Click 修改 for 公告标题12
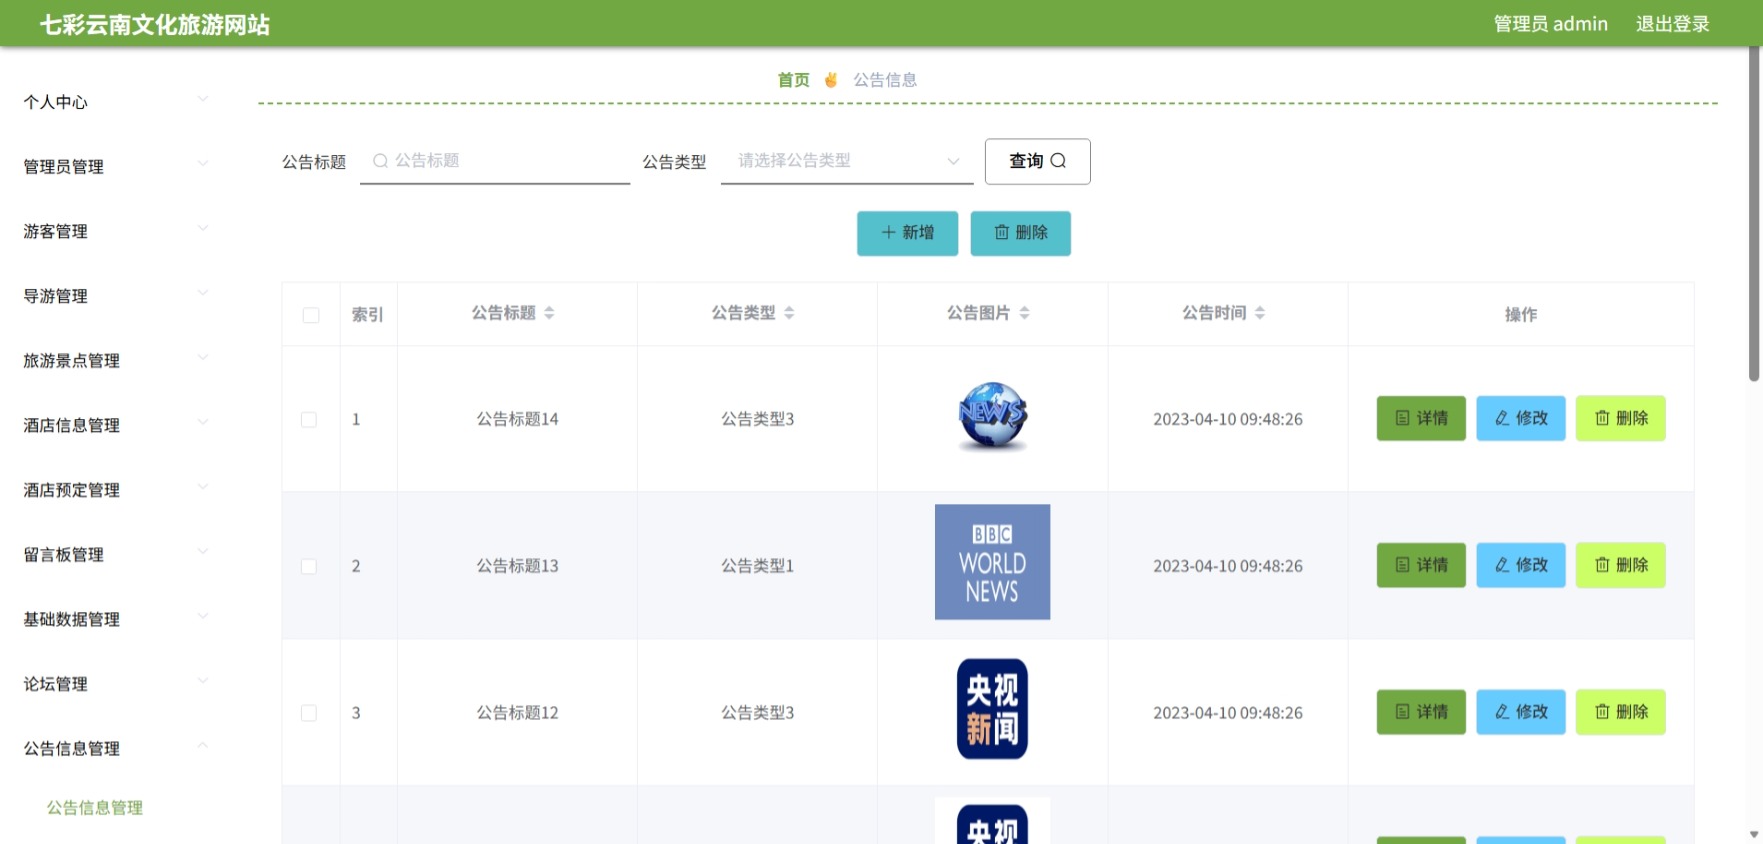The image size is (1763, 844). pyautogui.click(x=1521, y=712)
